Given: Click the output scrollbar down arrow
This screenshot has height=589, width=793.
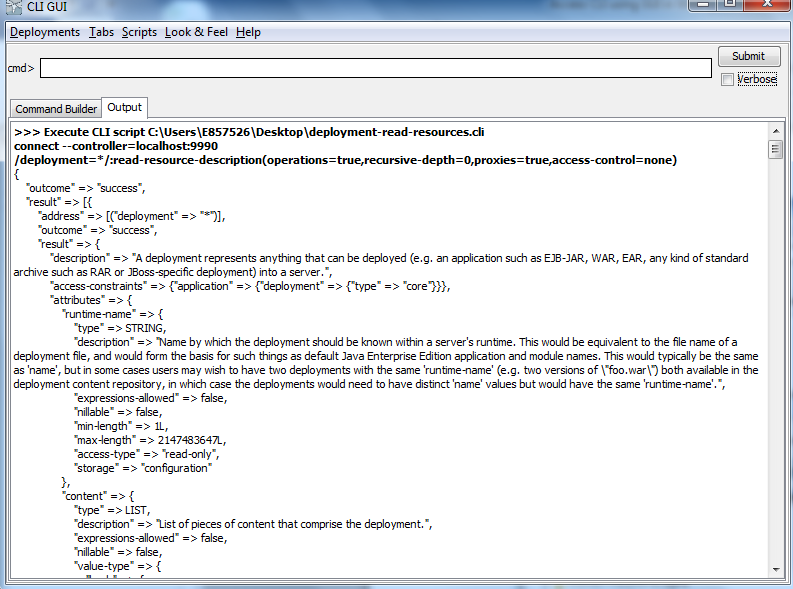Looking at the screenshot, I should pos(775,569).
